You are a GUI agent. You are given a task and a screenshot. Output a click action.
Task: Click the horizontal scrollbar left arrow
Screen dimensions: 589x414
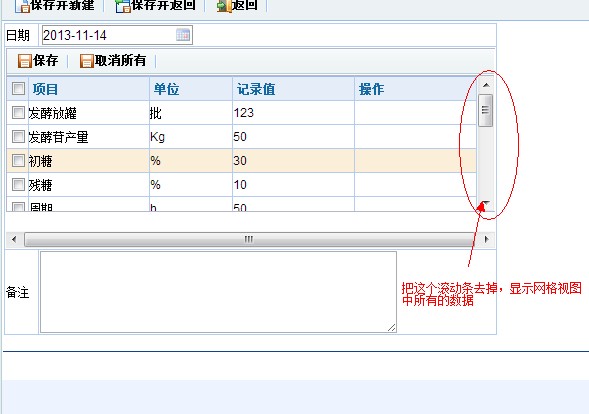(14, 239)
